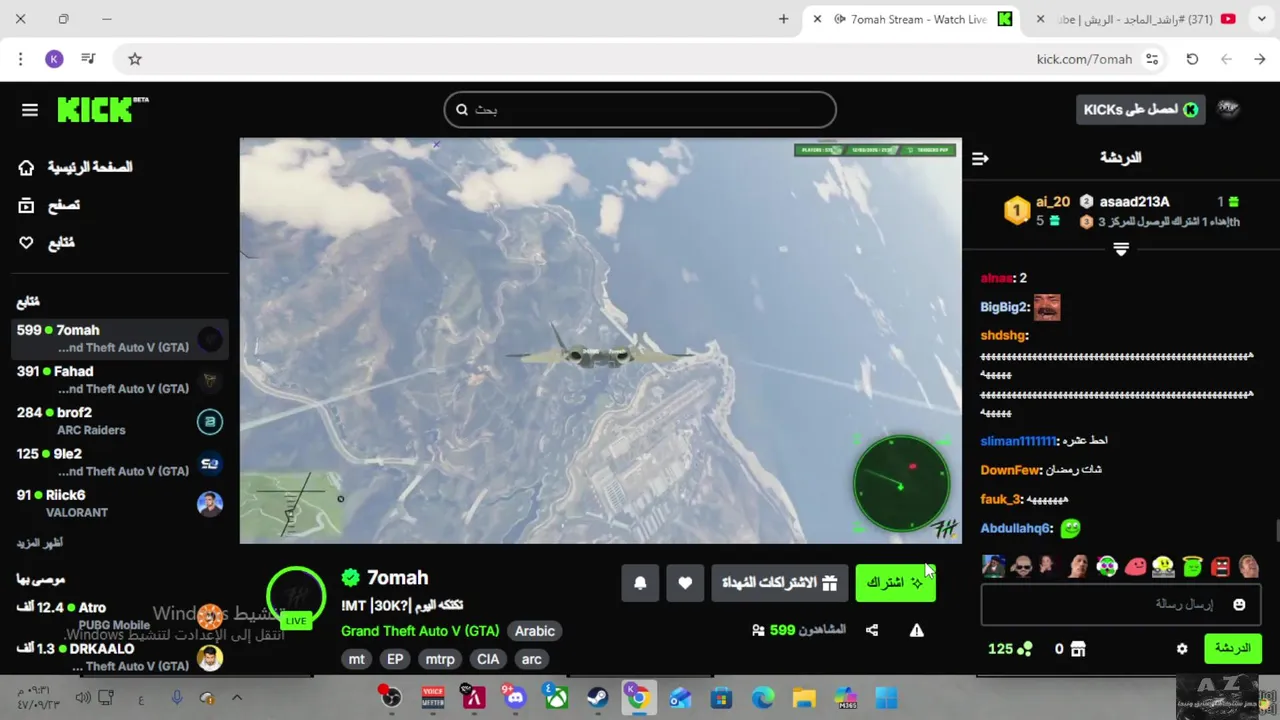Click 7omah live avatar
Screen dimensions: 1280x720
[x=296, y=597]
